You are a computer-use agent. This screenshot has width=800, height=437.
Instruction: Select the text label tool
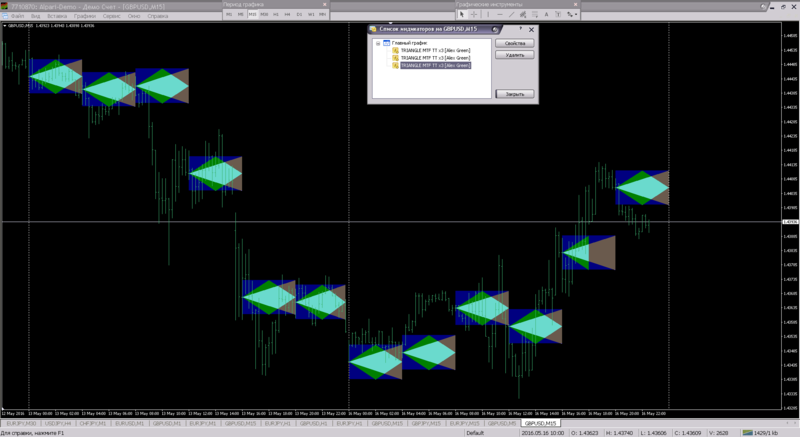(x=559, y=14)
